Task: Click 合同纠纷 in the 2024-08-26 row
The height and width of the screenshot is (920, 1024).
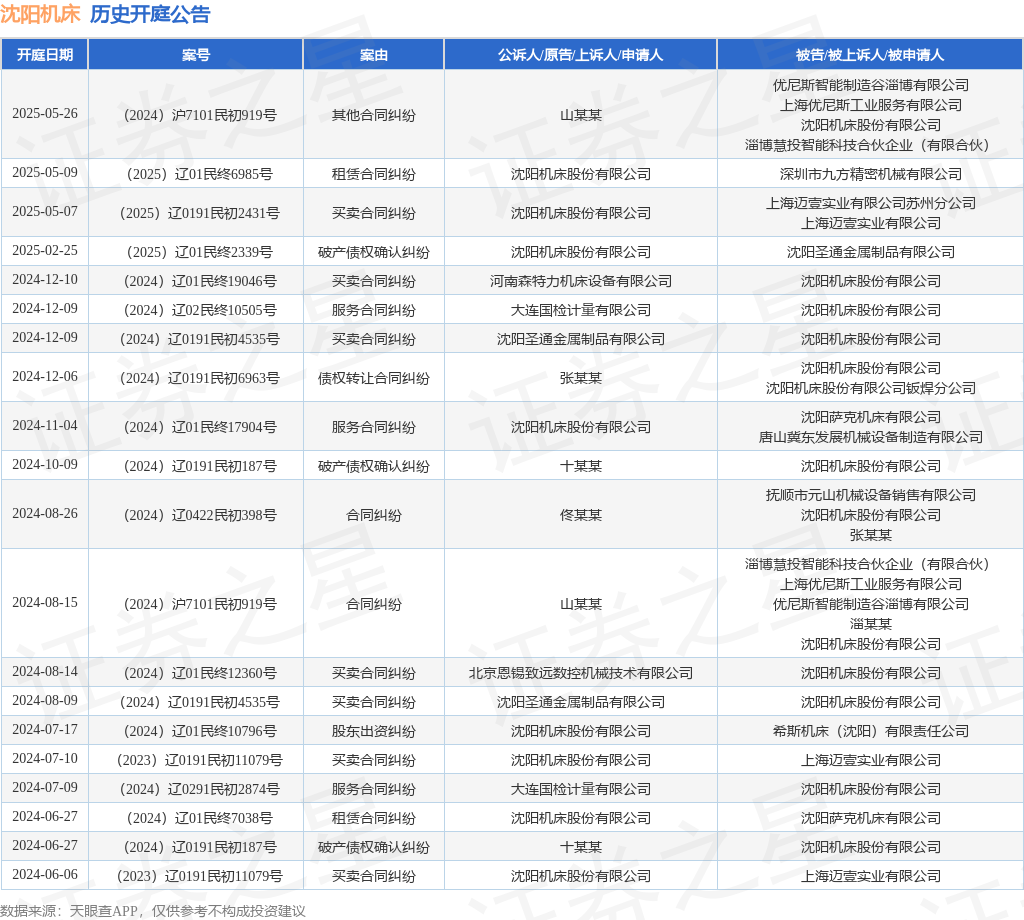Action: [x=374, y=515]
